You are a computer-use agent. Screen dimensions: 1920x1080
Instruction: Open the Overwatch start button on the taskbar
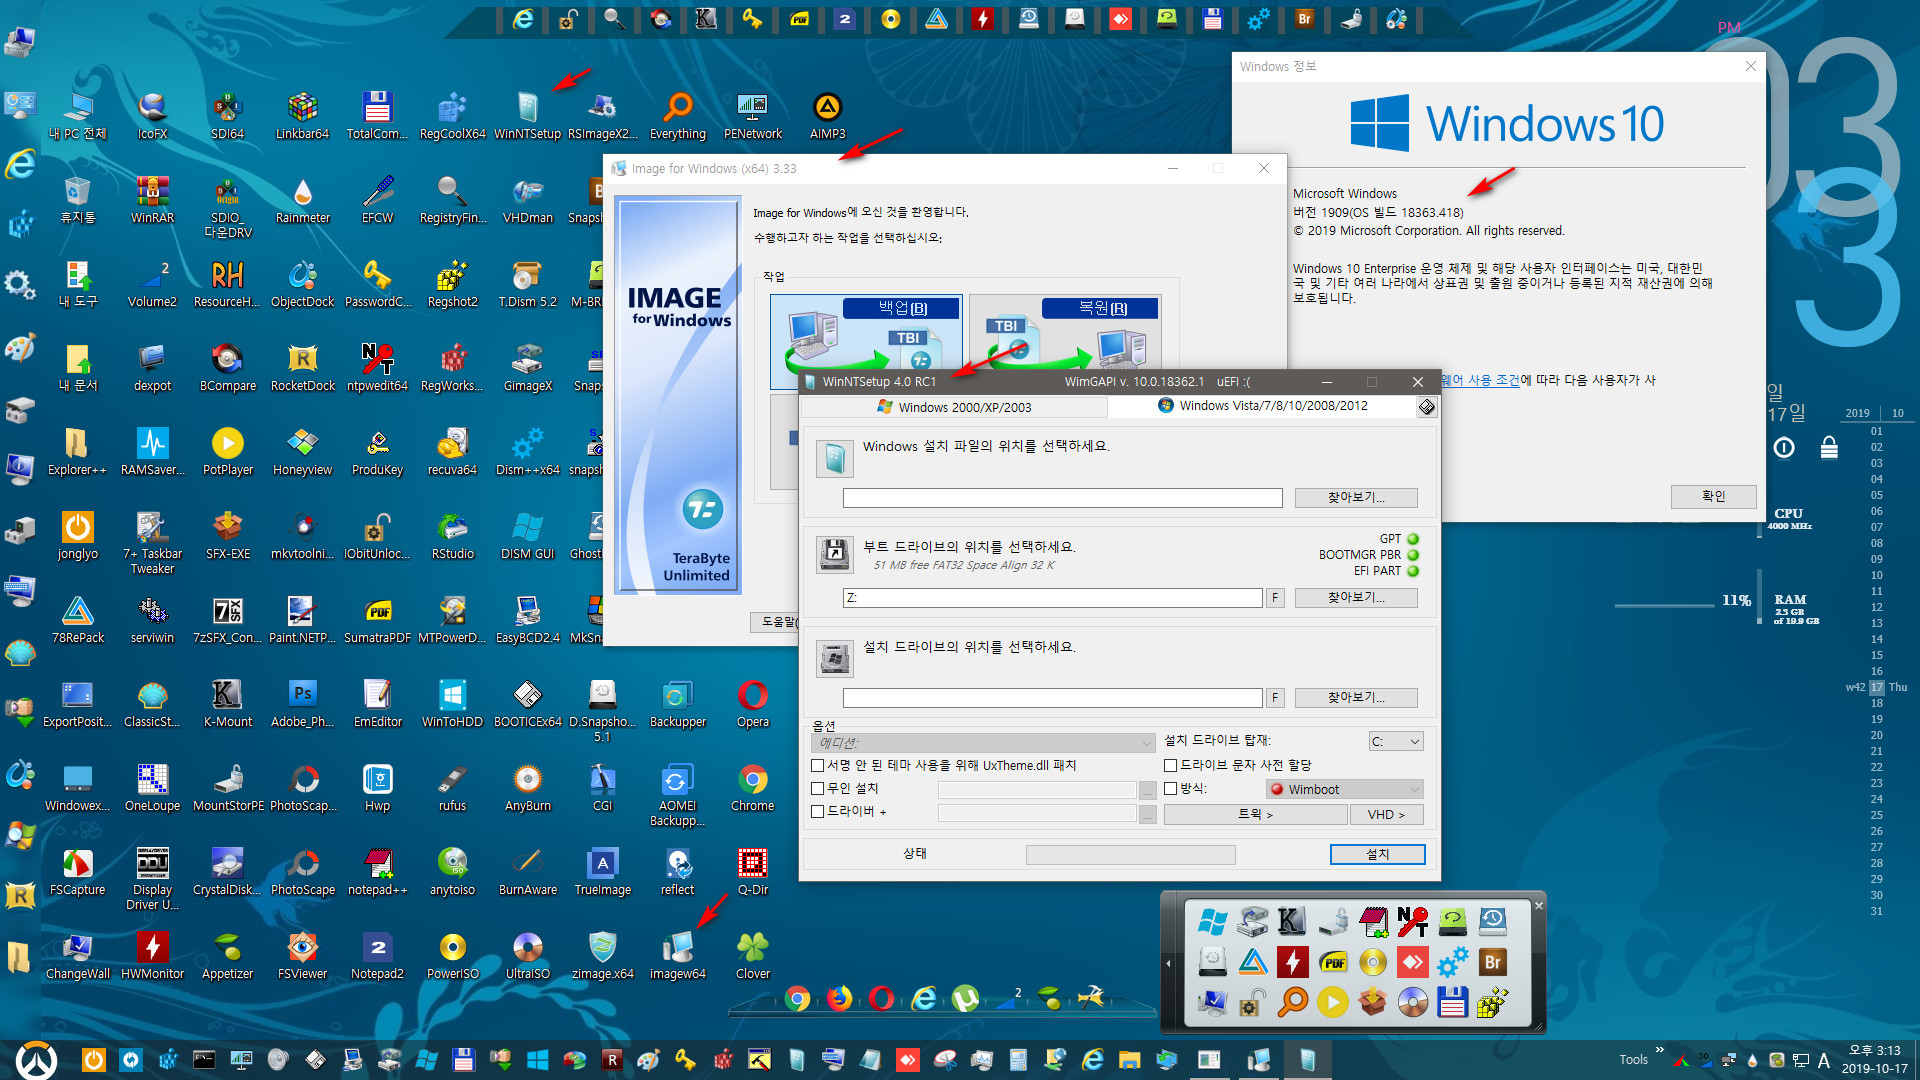(x=36, y=1060)
